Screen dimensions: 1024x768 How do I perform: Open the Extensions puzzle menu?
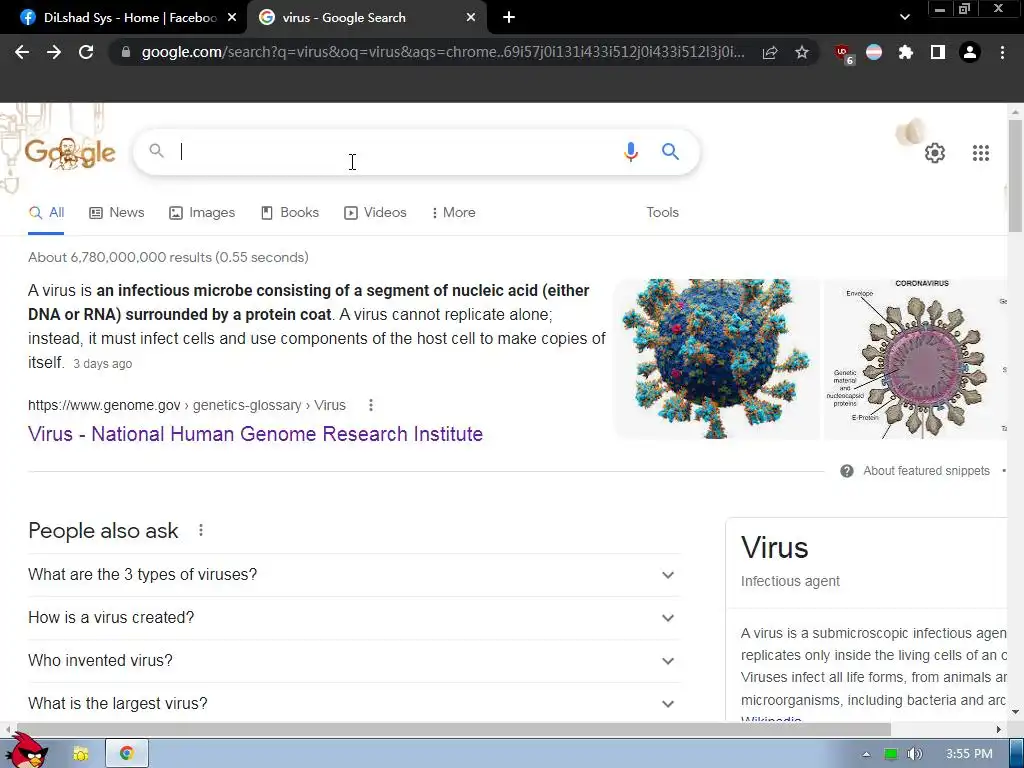click(x=906, y=52)
